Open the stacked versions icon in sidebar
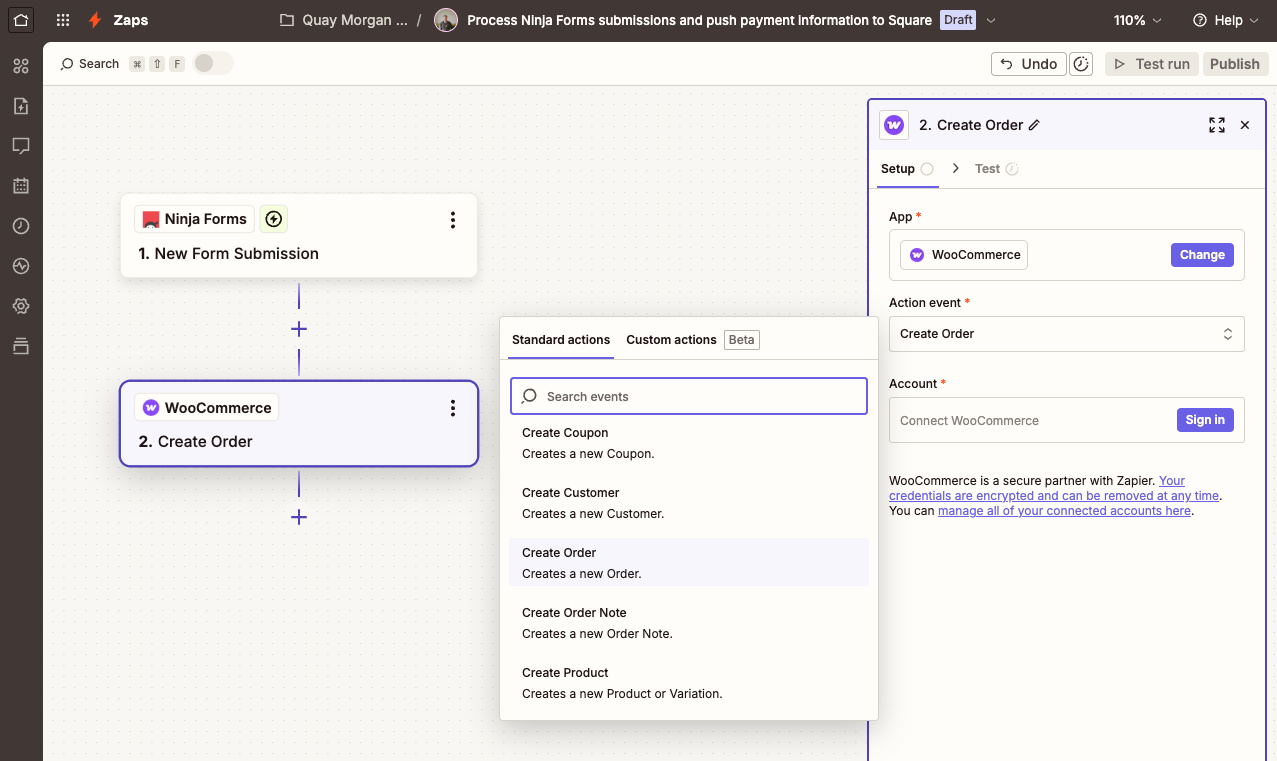 pyautogui.click(x=21, y=346)
